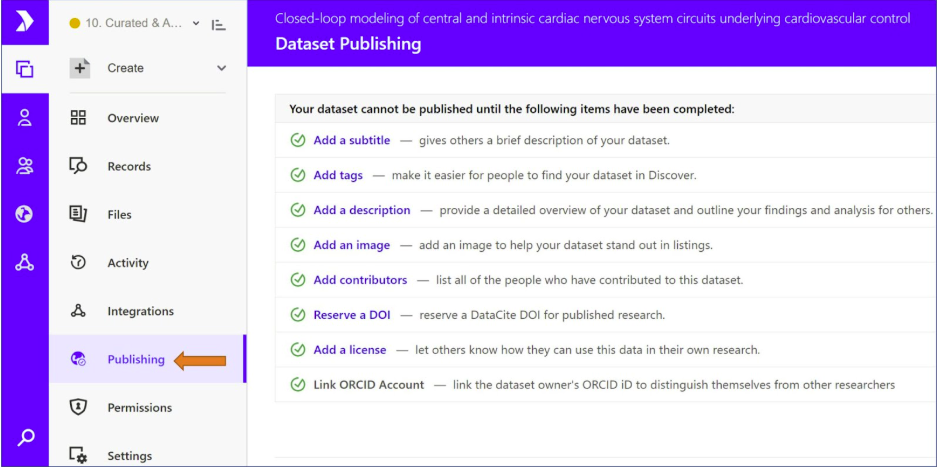Viewport: 939px width, 468px height.
Task: Click 'reserve a DataCite DOI for published research' text
Action: (542, 315)
